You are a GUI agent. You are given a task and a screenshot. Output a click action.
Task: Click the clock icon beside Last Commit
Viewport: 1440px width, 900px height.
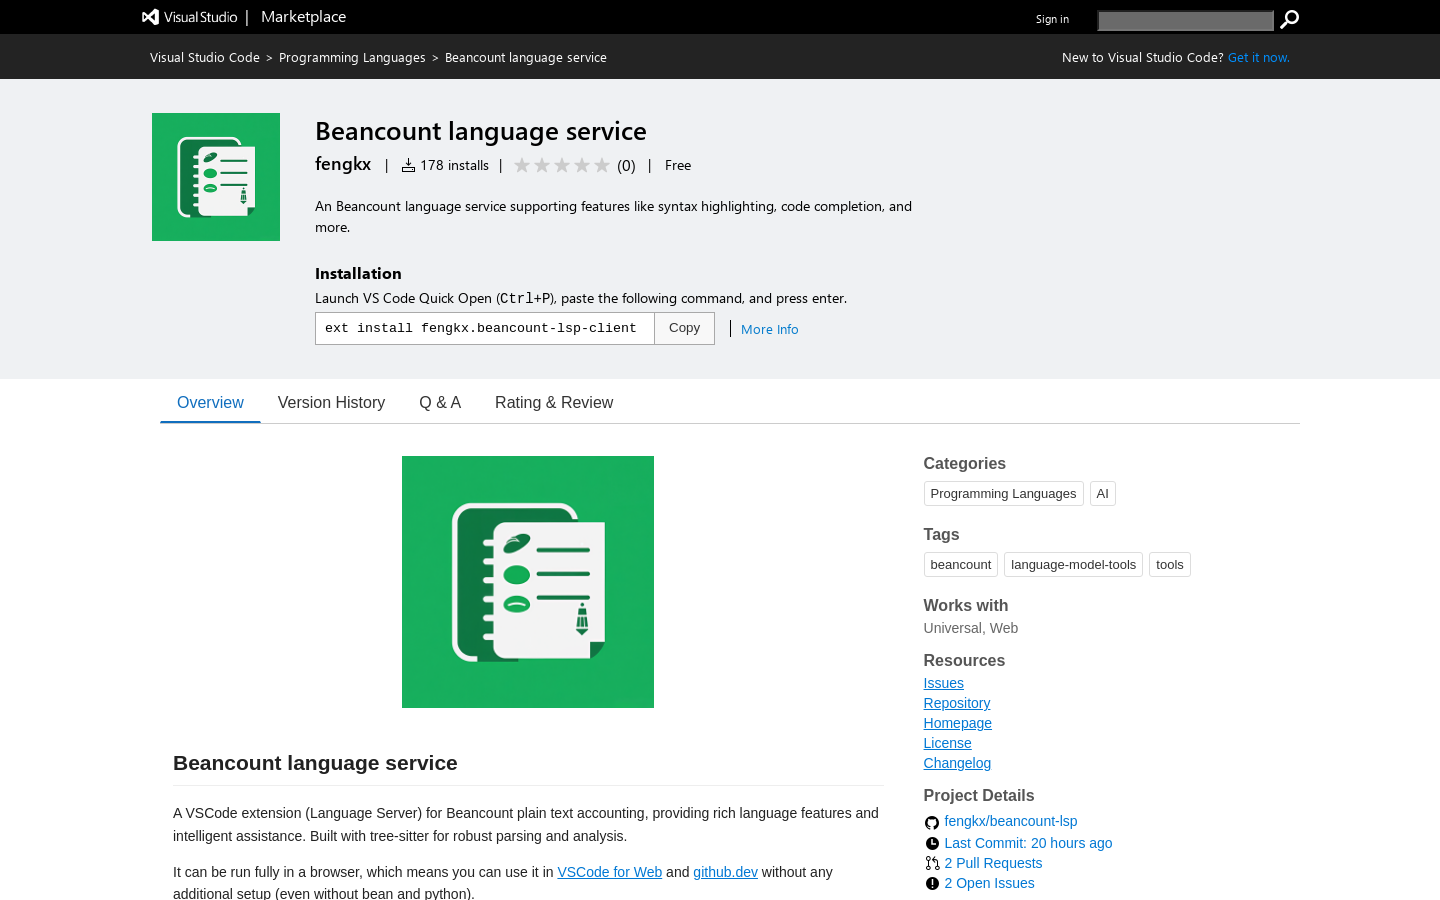coord(932,844)
